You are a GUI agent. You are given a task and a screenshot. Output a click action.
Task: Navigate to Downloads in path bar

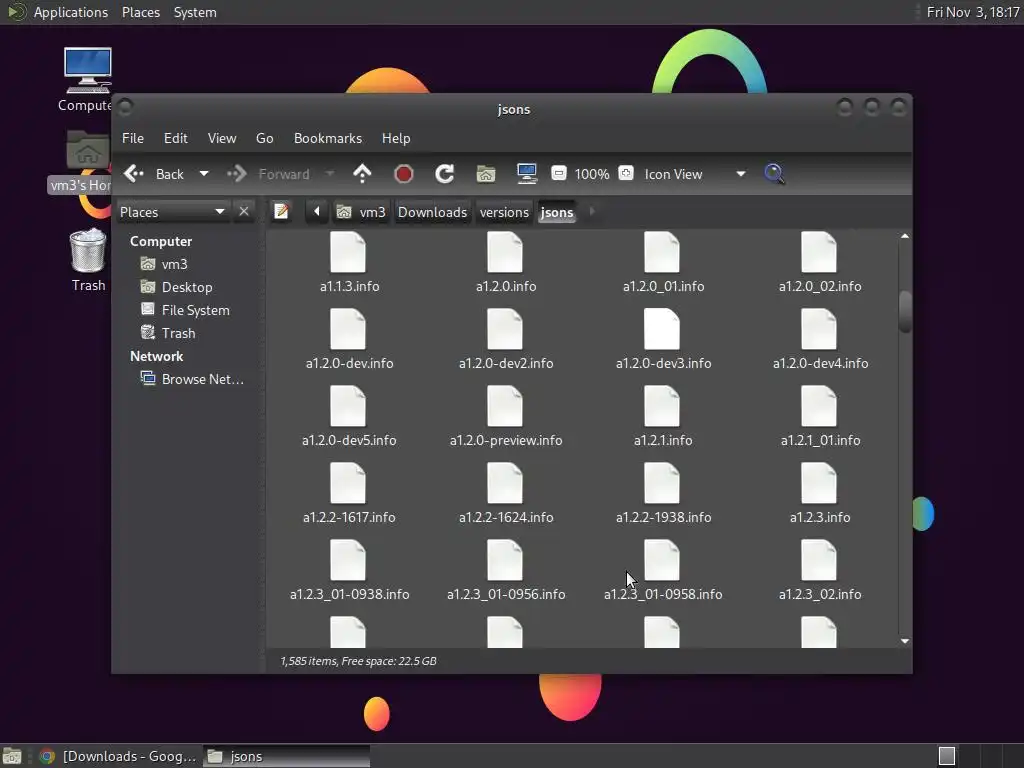click(x=432, y=212)
